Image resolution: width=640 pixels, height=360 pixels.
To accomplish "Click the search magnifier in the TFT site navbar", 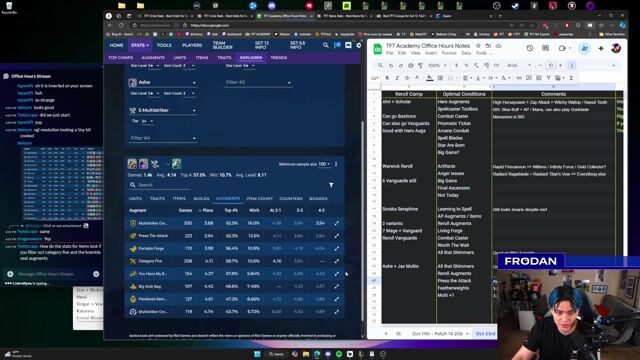I will pos(325,45).
